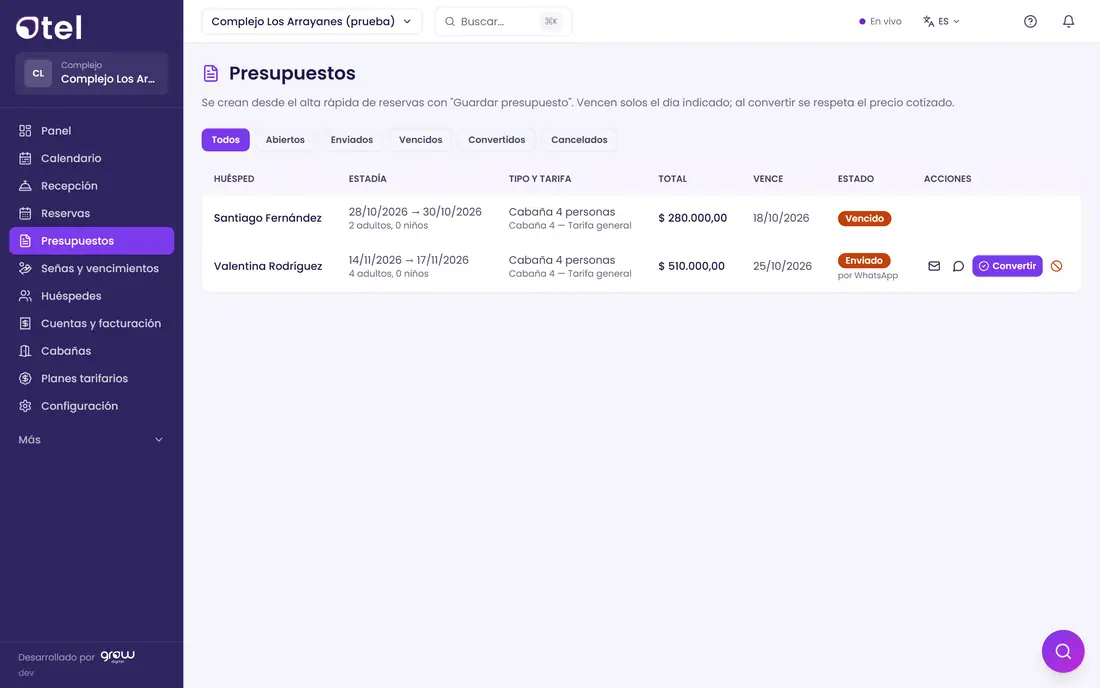The height and width of the screenshot is (688, 1100).
Task: Open the sidebar complex switcher card
Action: coord(91,73)
